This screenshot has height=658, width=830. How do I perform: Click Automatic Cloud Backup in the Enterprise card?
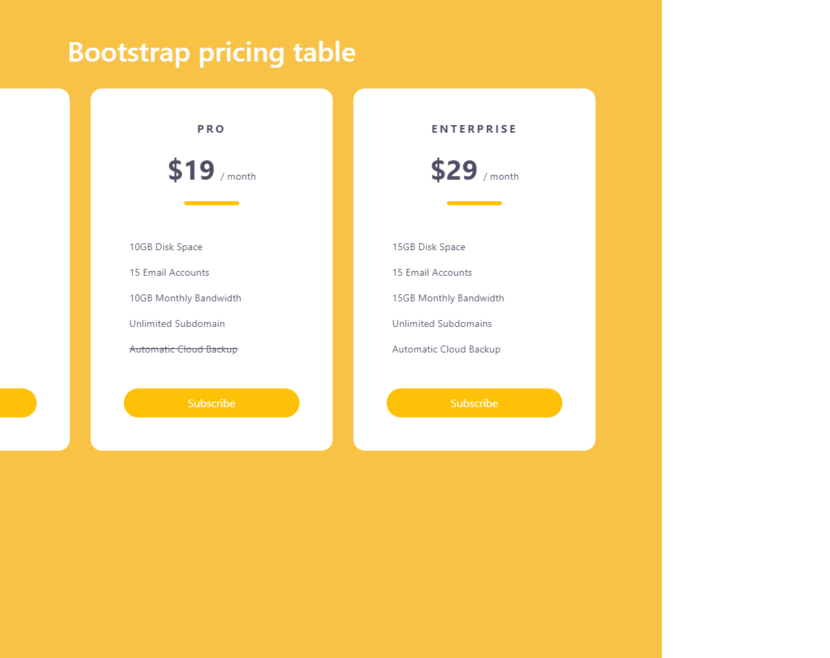coord(446,349)
